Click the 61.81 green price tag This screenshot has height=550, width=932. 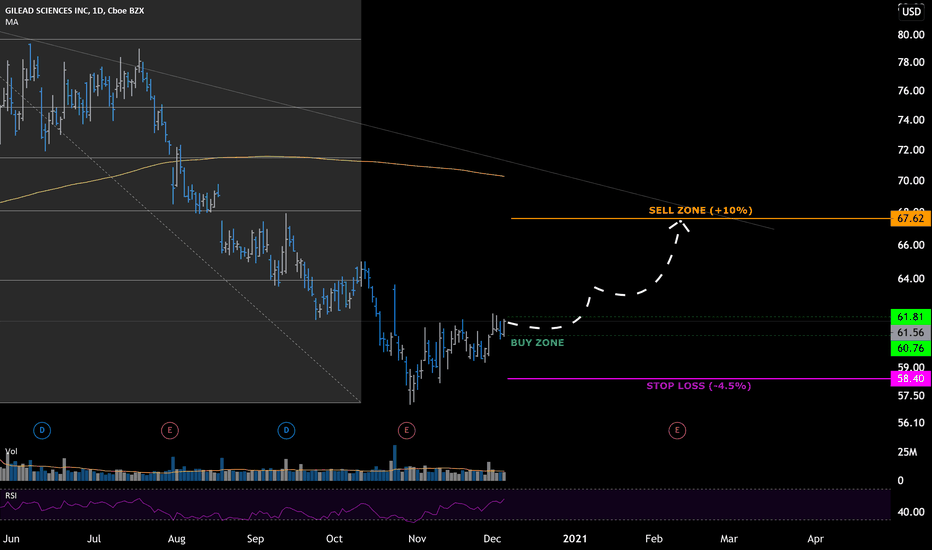point(911,317)
